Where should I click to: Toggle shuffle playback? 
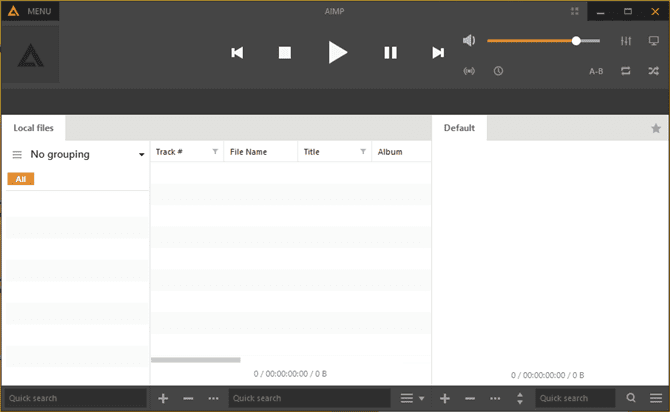pyautogui.click(x=653, y=71)
